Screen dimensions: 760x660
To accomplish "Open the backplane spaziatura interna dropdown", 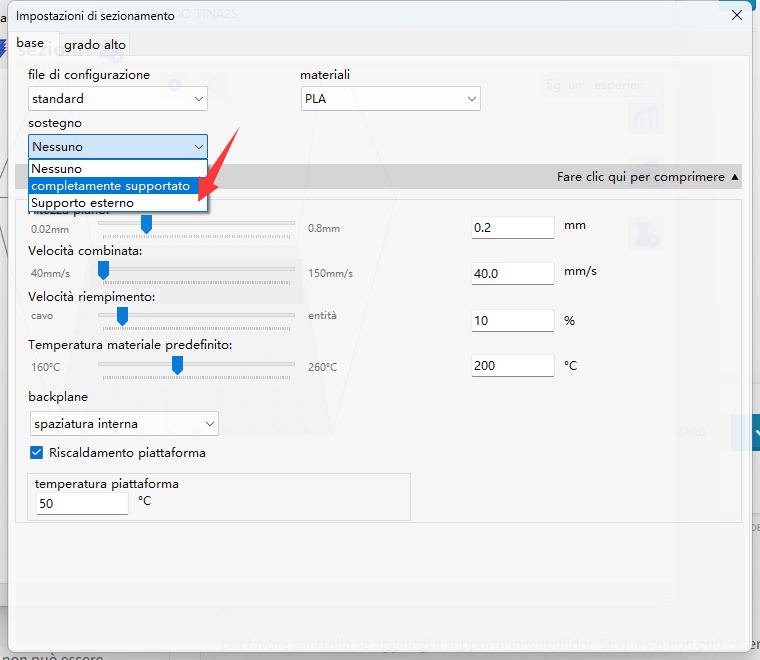I will [124, 424].
